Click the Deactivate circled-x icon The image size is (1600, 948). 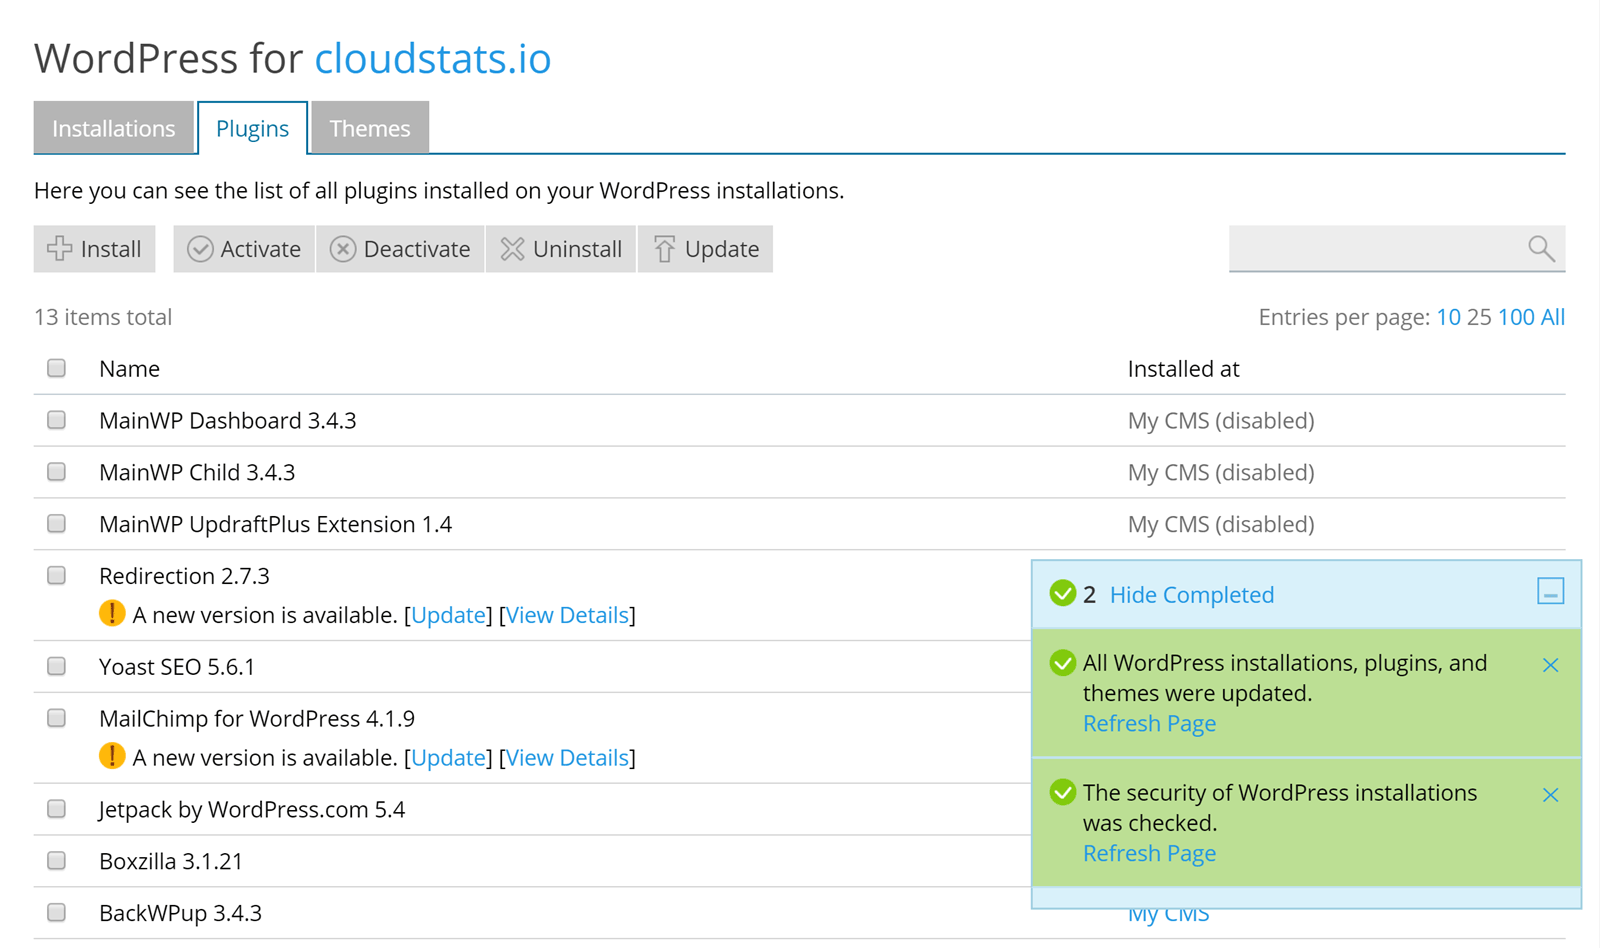click(342, 248)
